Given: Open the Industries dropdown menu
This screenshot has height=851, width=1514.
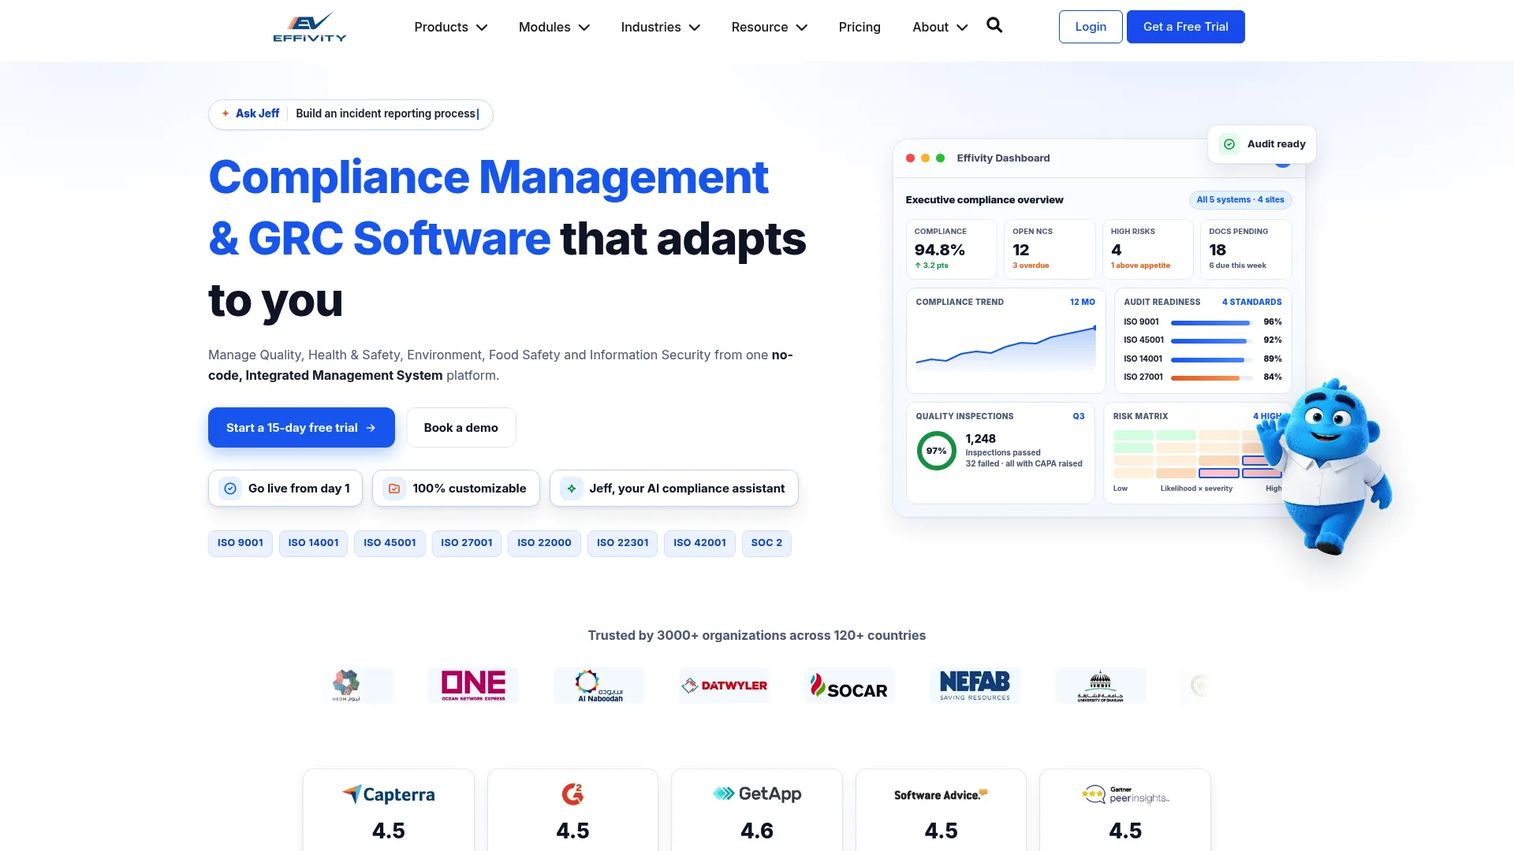Looking at the screenshot, I should 660,27.
